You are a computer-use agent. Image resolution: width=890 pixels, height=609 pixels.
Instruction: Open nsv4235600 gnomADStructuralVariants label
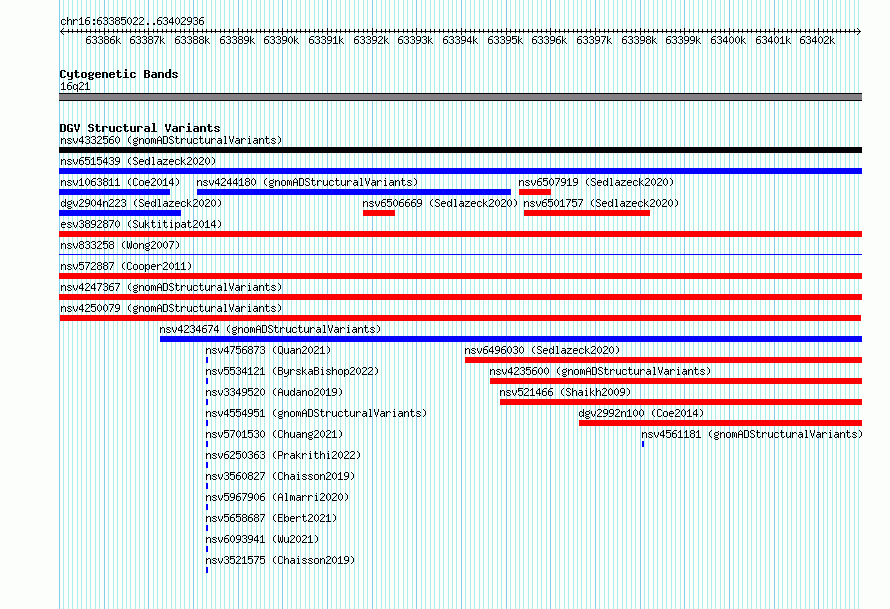600,371
